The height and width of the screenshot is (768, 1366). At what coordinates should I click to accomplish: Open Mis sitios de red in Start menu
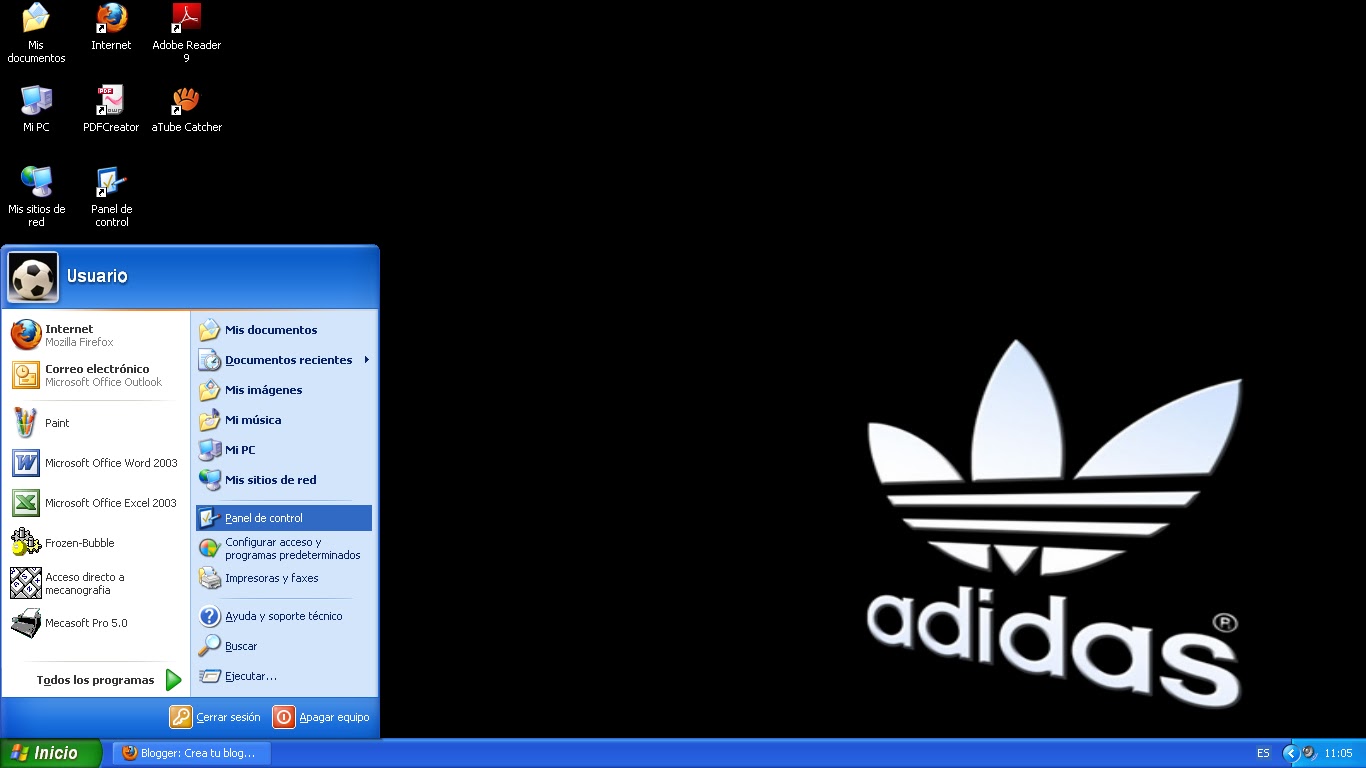pyautogui.click(x=284, y=480)
